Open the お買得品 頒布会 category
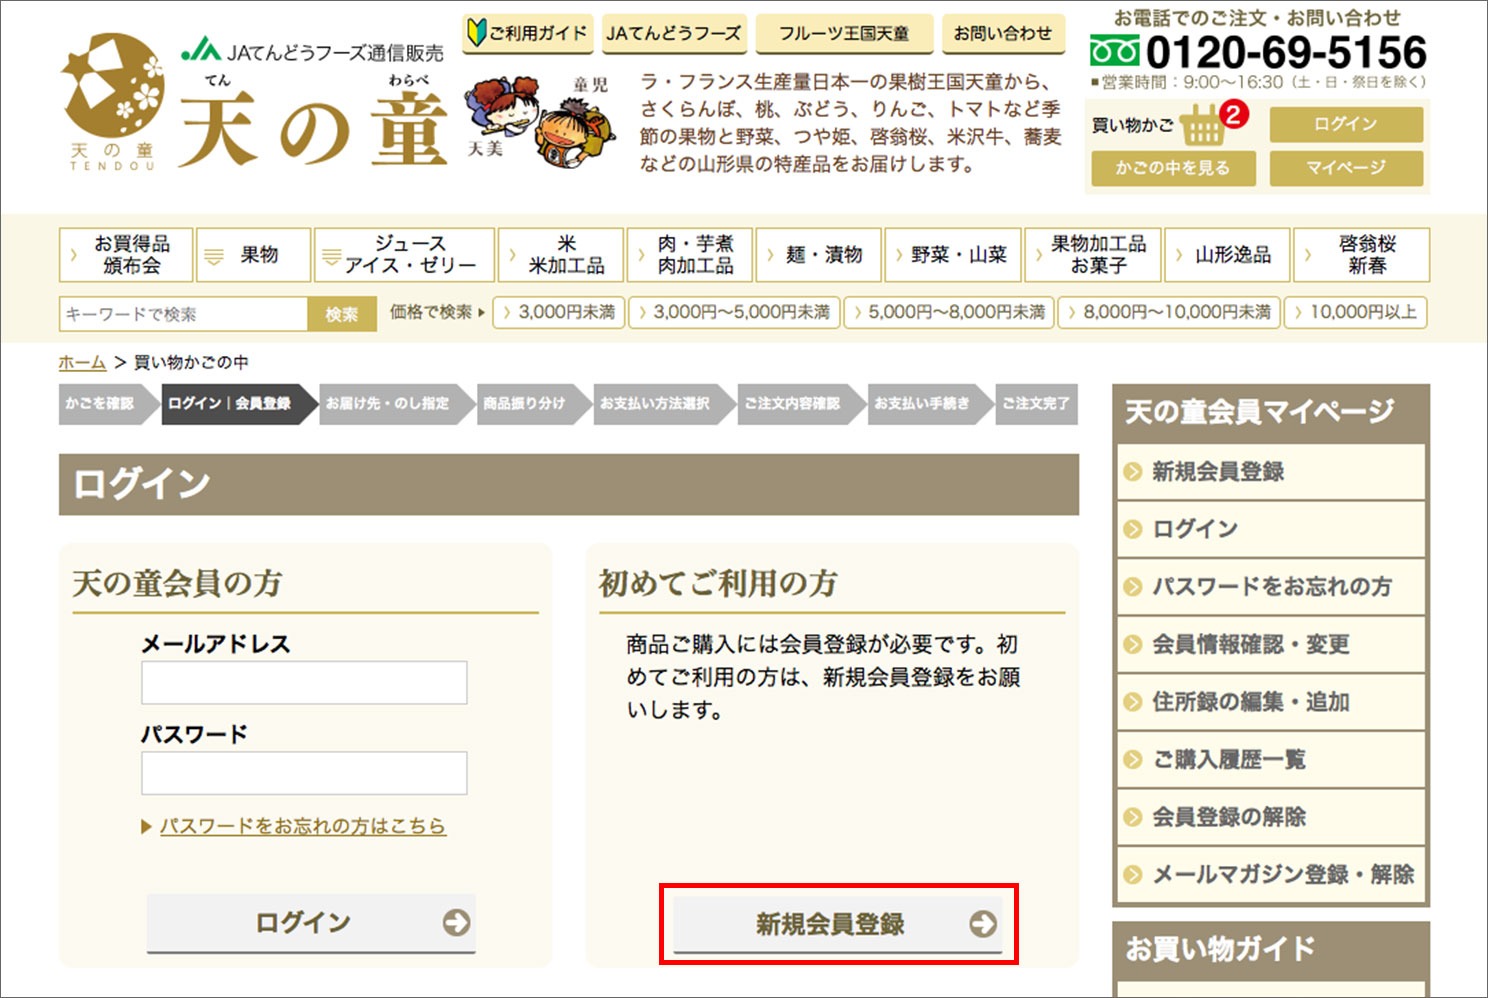 [x=126, y=255]
